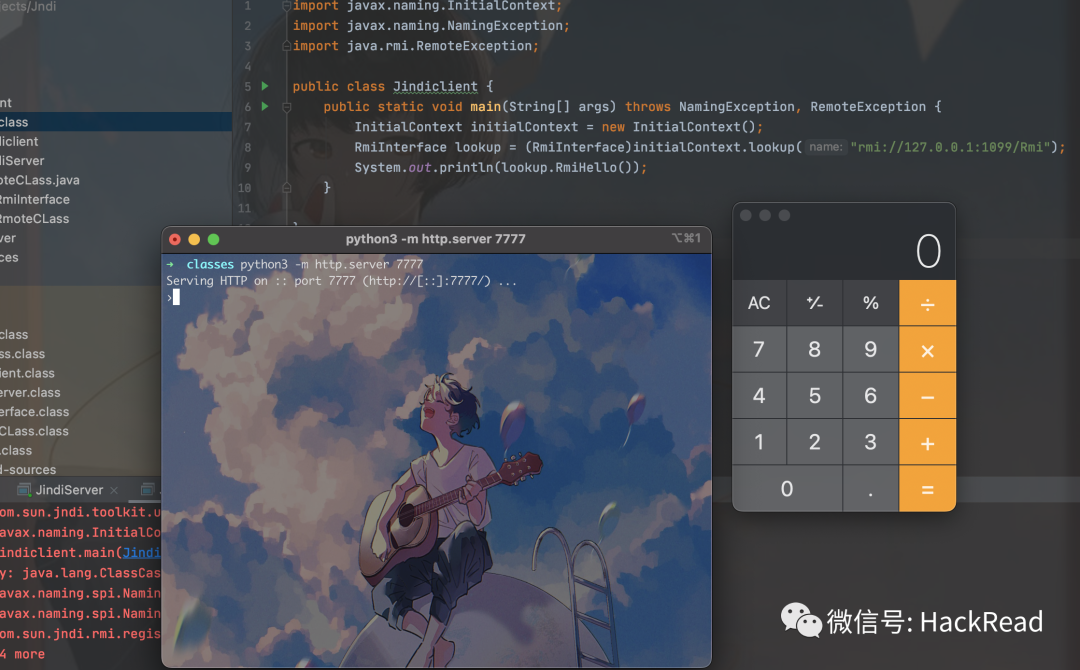Select CLass.class in the project tree

click(x=34, y=430)
